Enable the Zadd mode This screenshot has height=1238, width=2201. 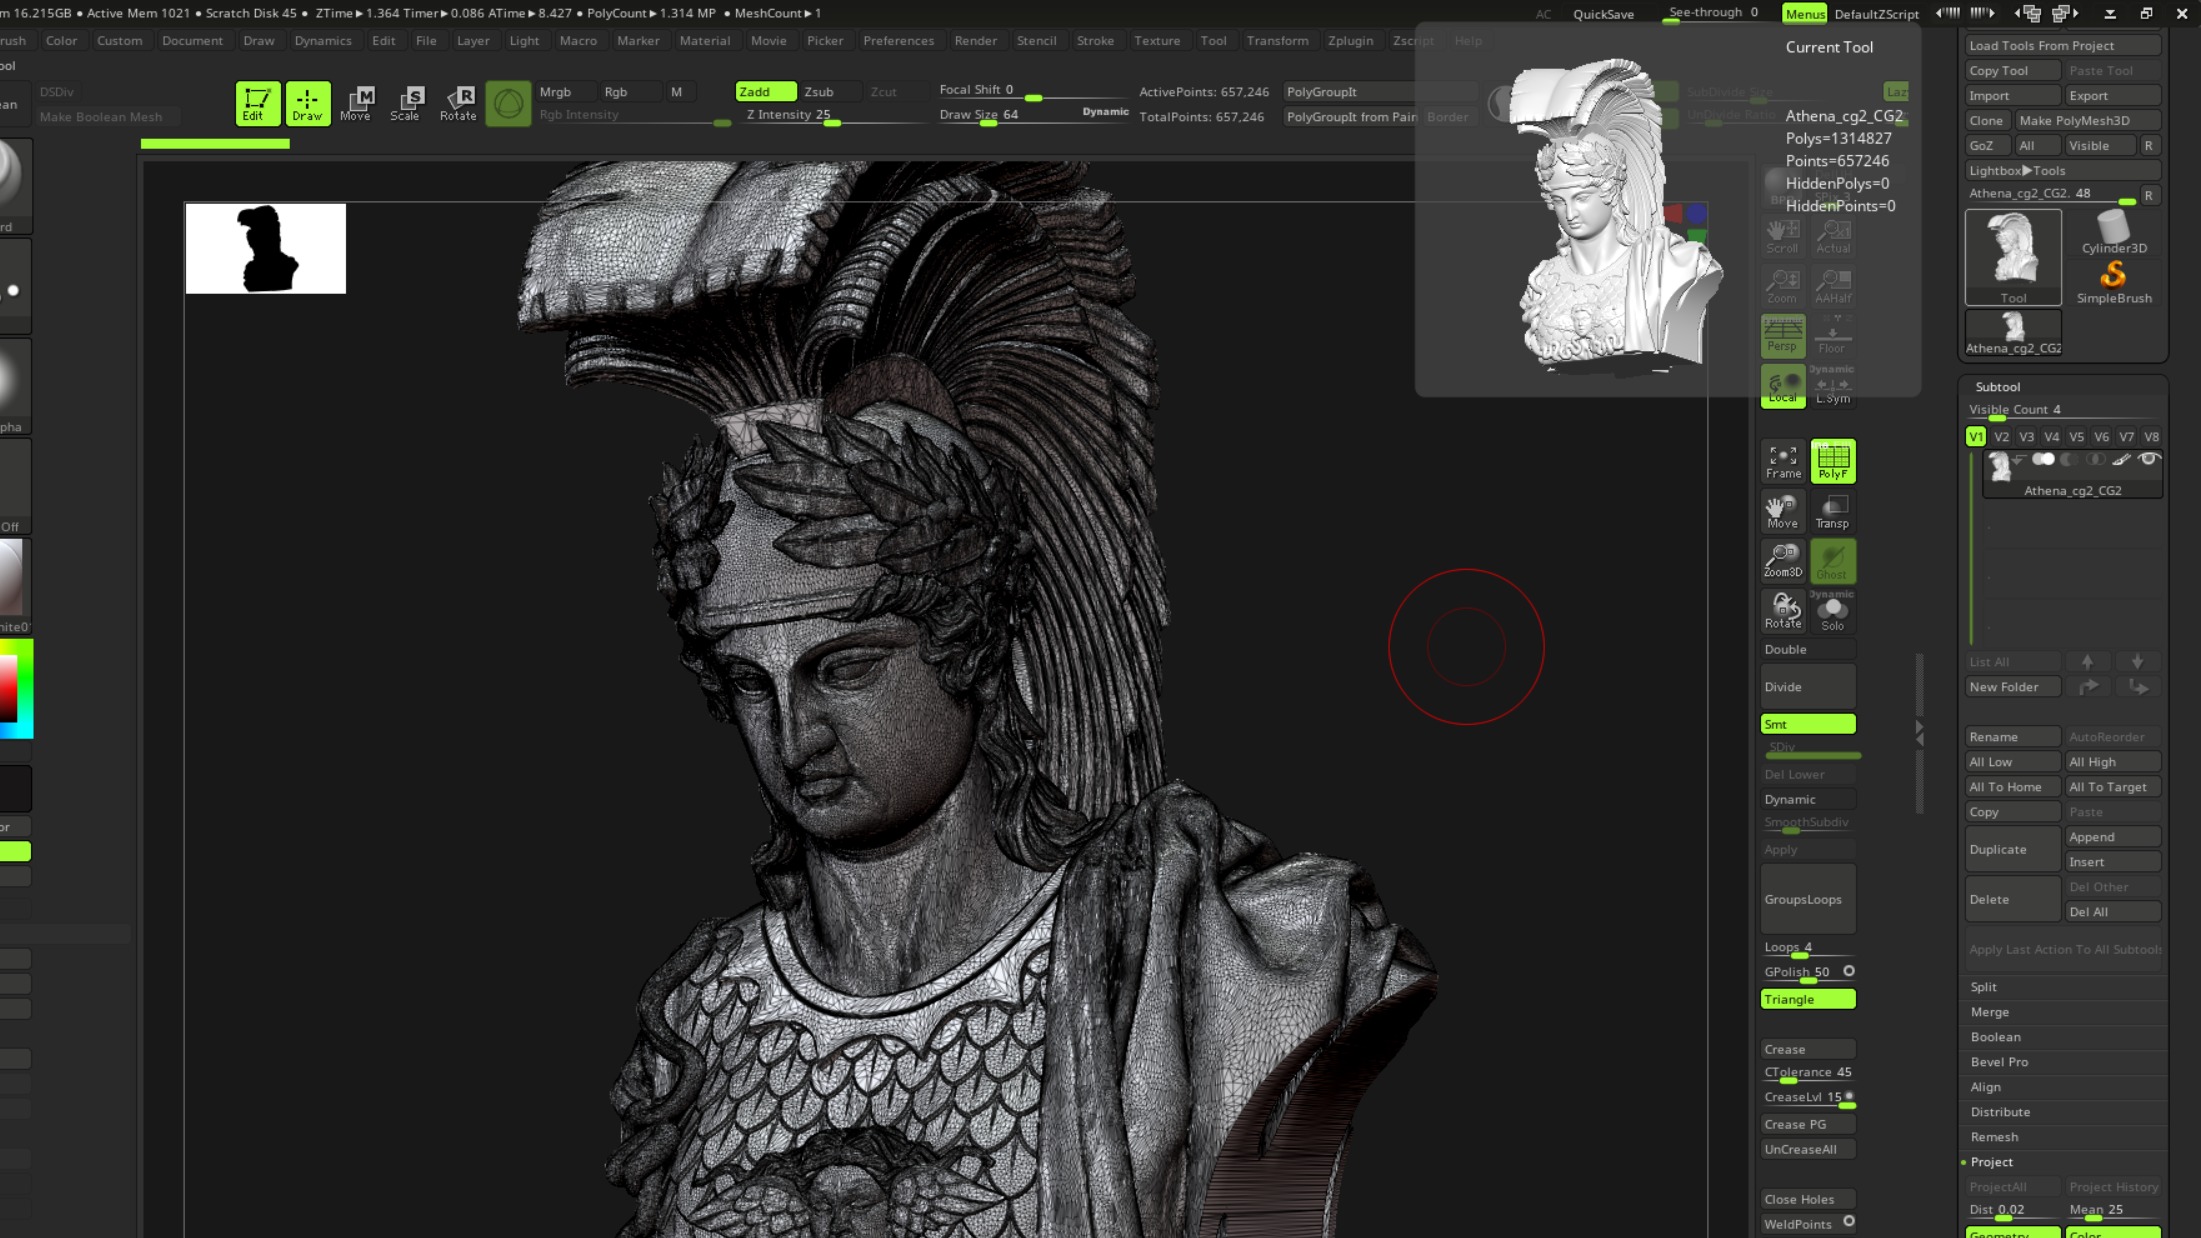(766, 91)
